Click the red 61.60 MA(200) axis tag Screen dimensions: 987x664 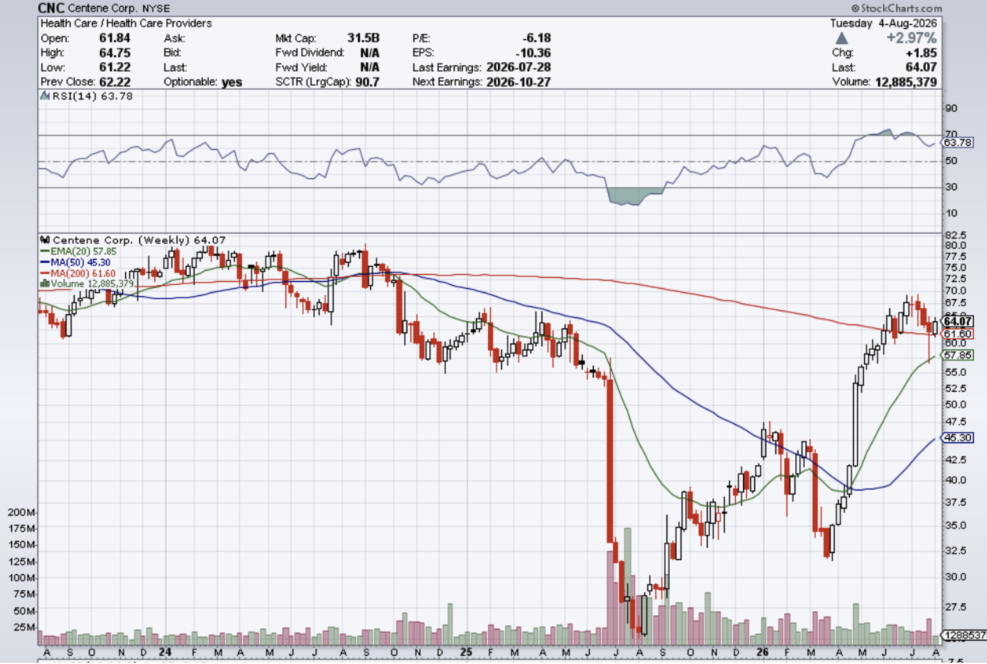tap(957, 334)
